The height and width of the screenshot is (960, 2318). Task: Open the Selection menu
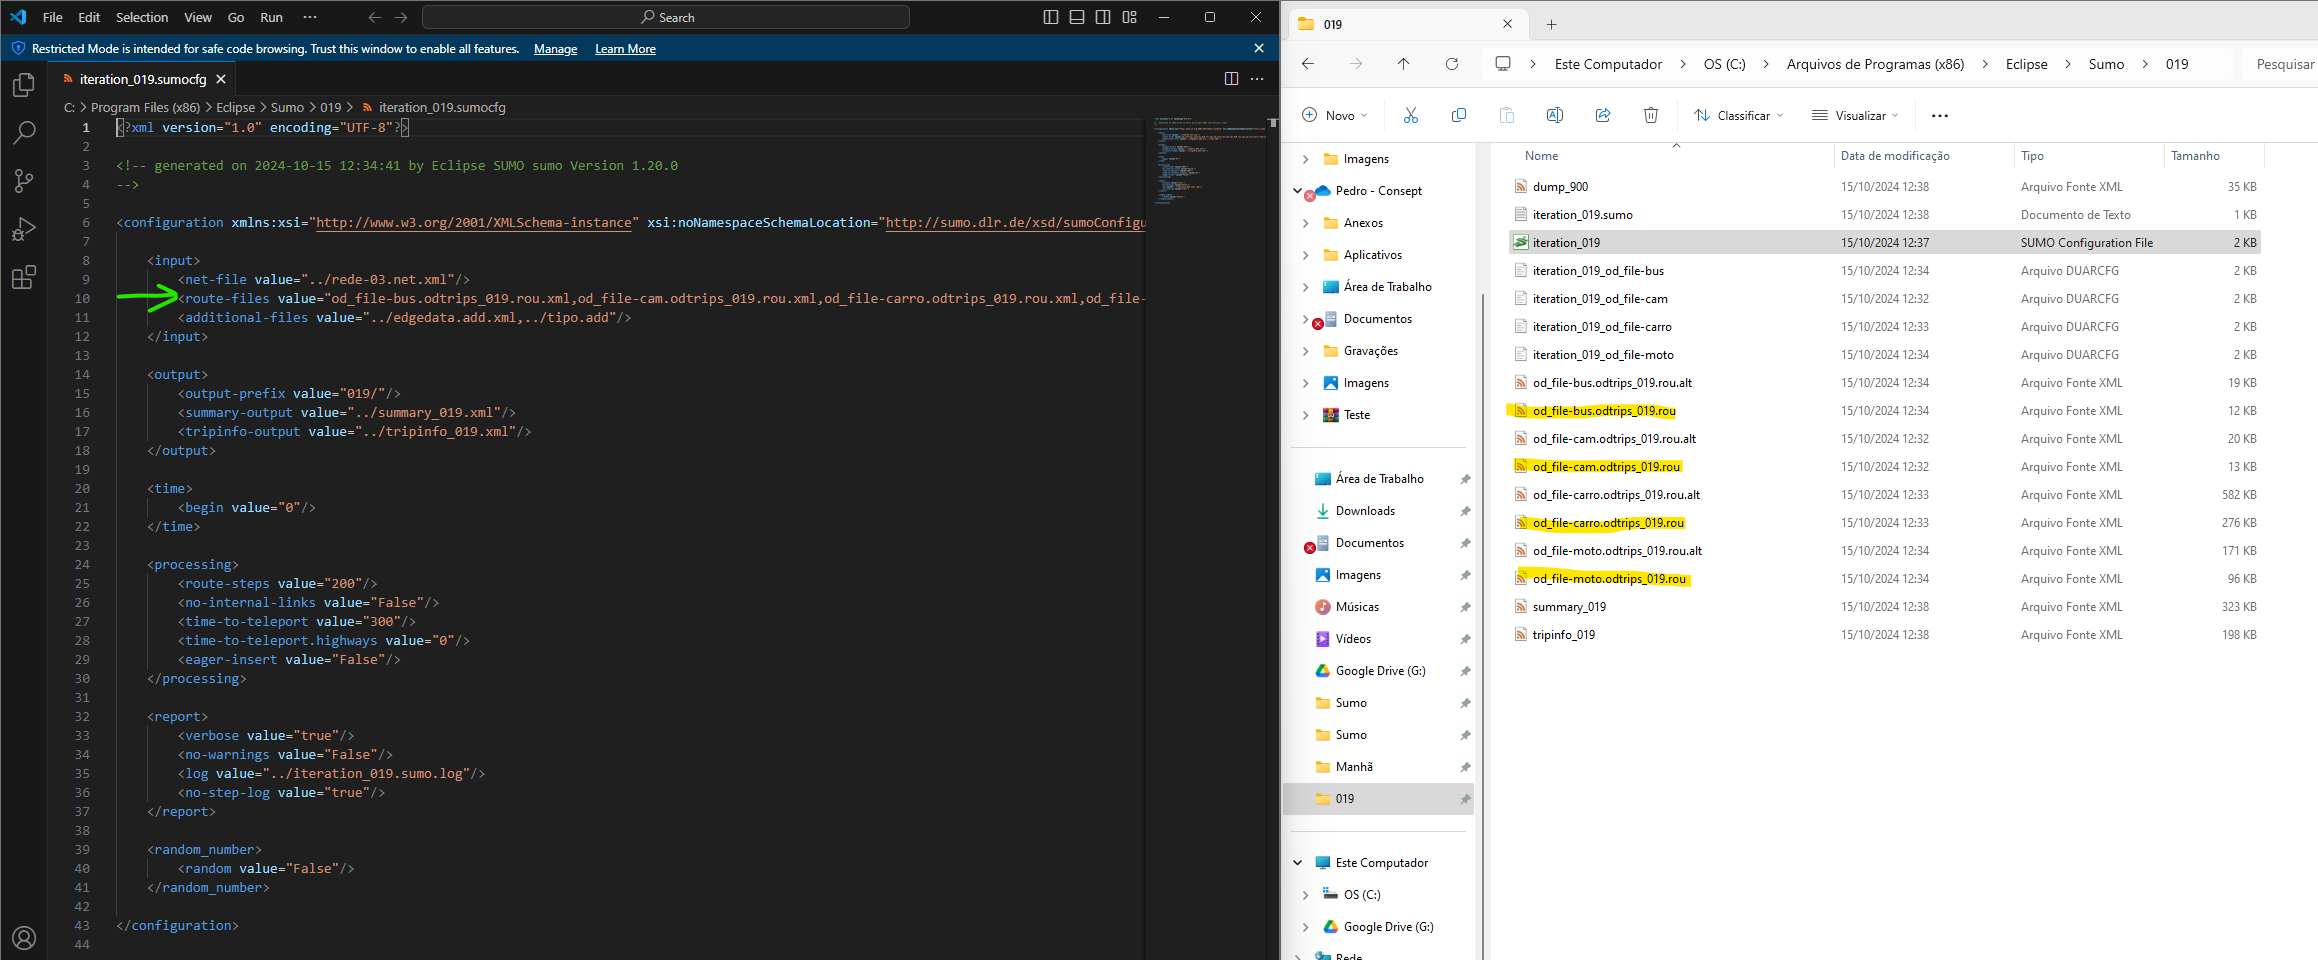pyautogui.click(x=142, y=17)
